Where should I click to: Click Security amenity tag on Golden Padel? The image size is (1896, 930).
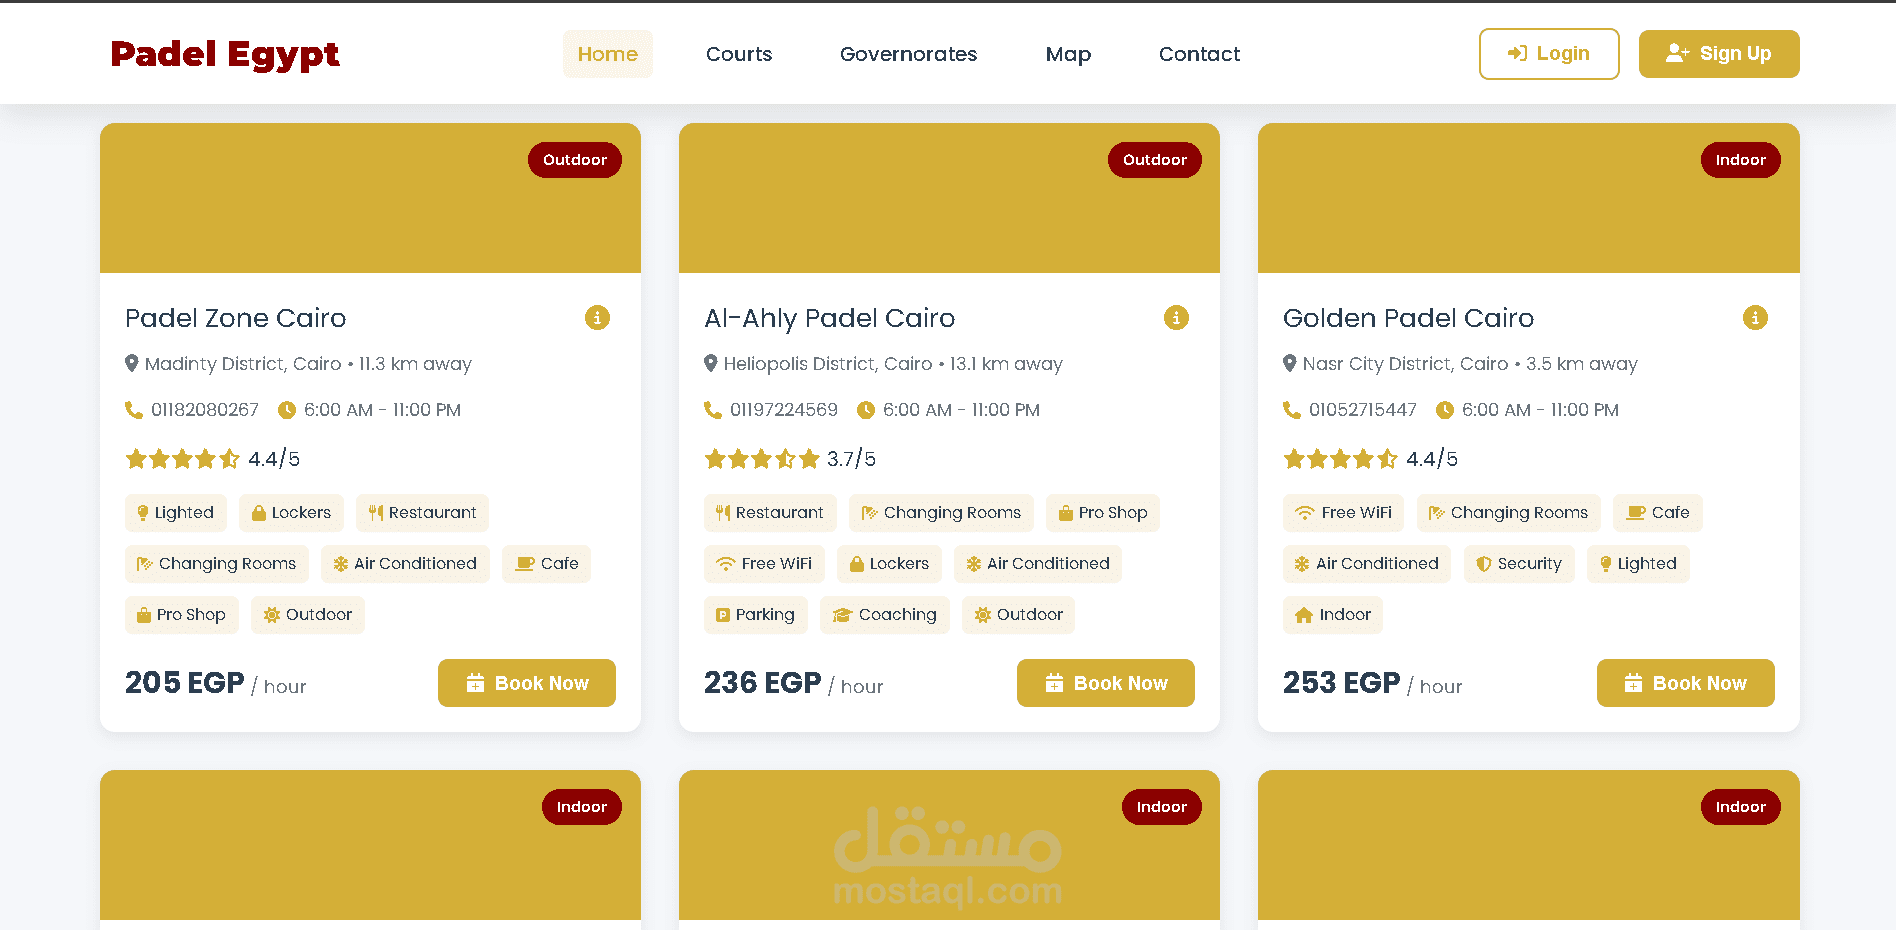pyautogui.click(x=1518, y=564)
